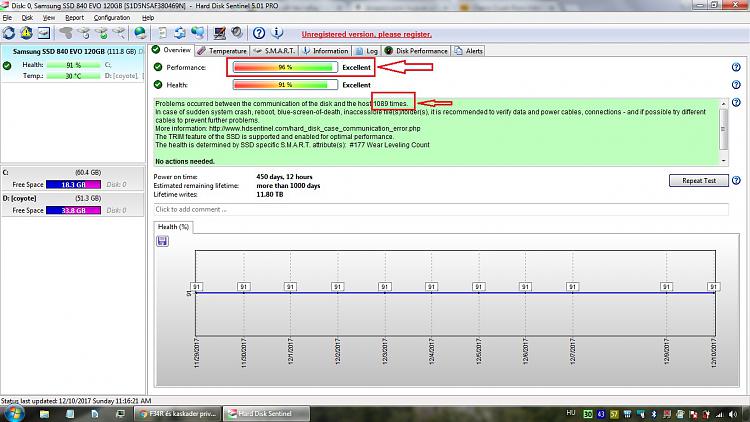
Task: Click the help icon beside the status text box
Action: tap(736, 102)
